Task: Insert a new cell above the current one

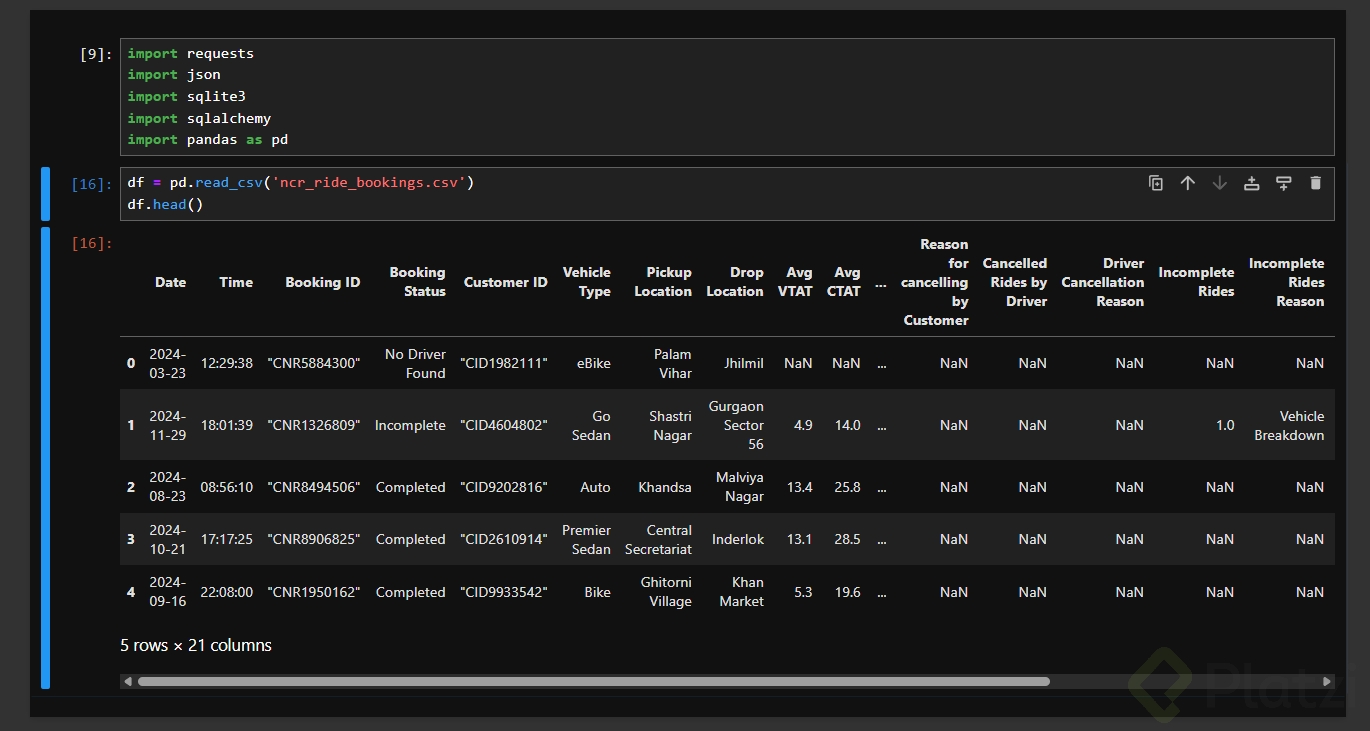Action: coord(1251,183)
